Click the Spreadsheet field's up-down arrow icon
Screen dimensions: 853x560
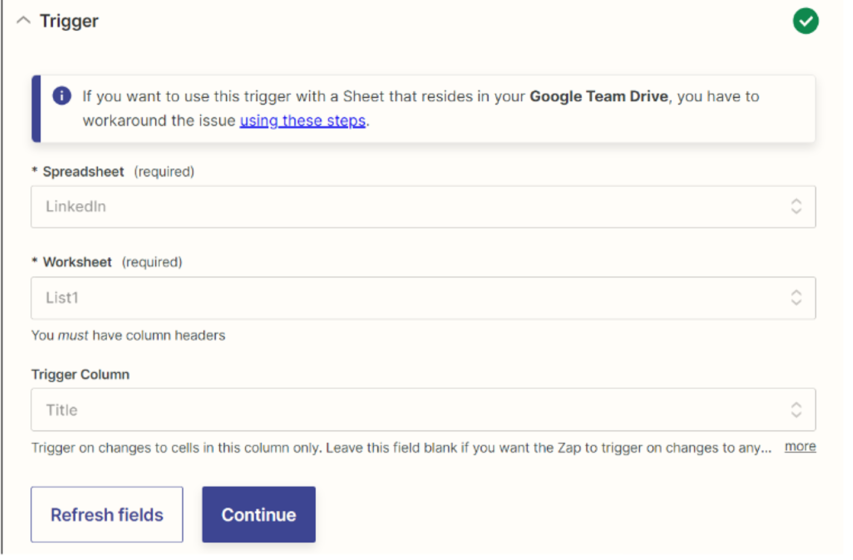[796, 206]
